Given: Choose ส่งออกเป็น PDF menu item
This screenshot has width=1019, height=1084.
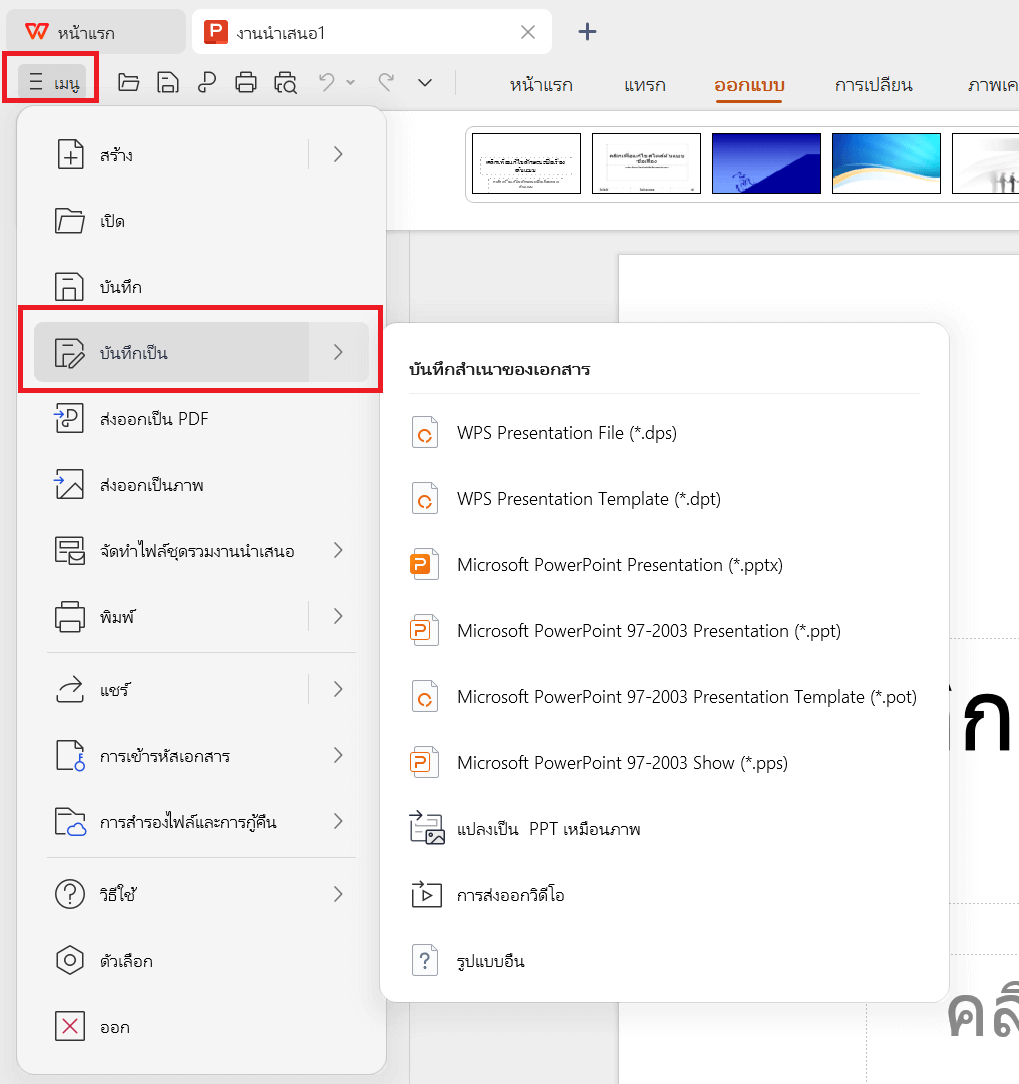Looking at the screenshot, I should (200, 419).
